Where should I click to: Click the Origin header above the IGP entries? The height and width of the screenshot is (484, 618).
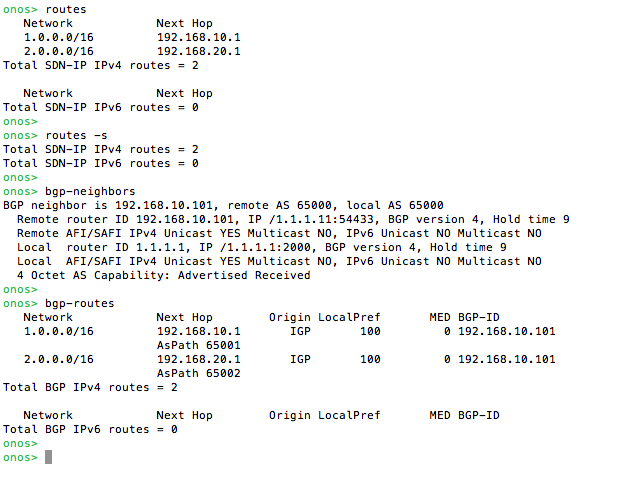[289, 317]
